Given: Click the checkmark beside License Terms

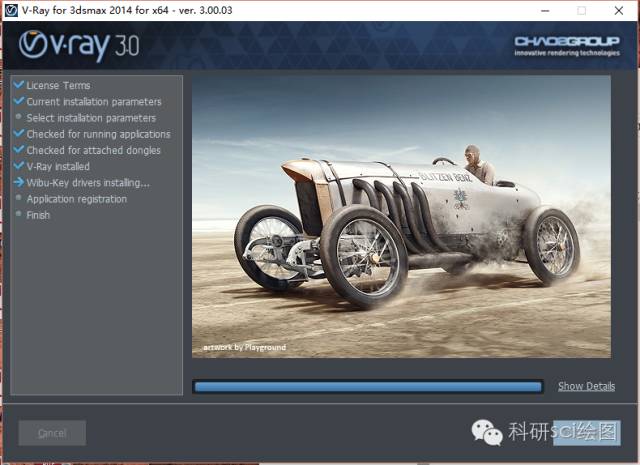Looking at the screenshot, I should click(19, 85).
